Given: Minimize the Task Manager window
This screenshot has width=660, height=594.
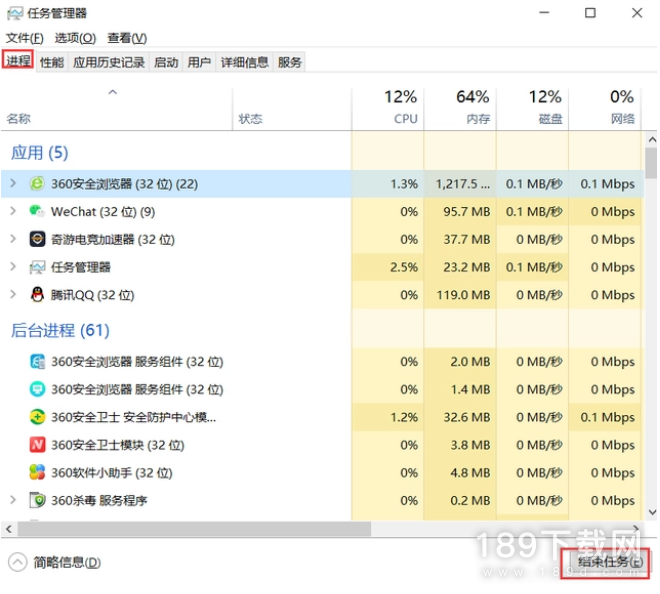Looking at the screenshot, I should tap(544, 13).
